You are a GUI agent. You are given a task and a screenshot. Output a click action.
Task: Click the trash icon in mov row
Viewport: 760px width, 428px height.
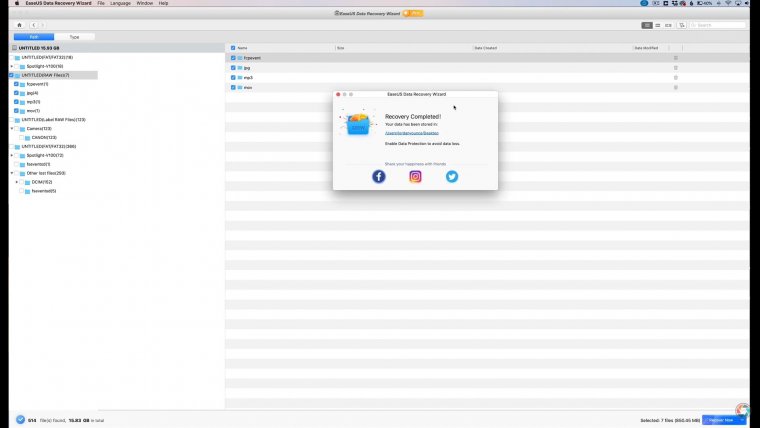pos(676,87)
